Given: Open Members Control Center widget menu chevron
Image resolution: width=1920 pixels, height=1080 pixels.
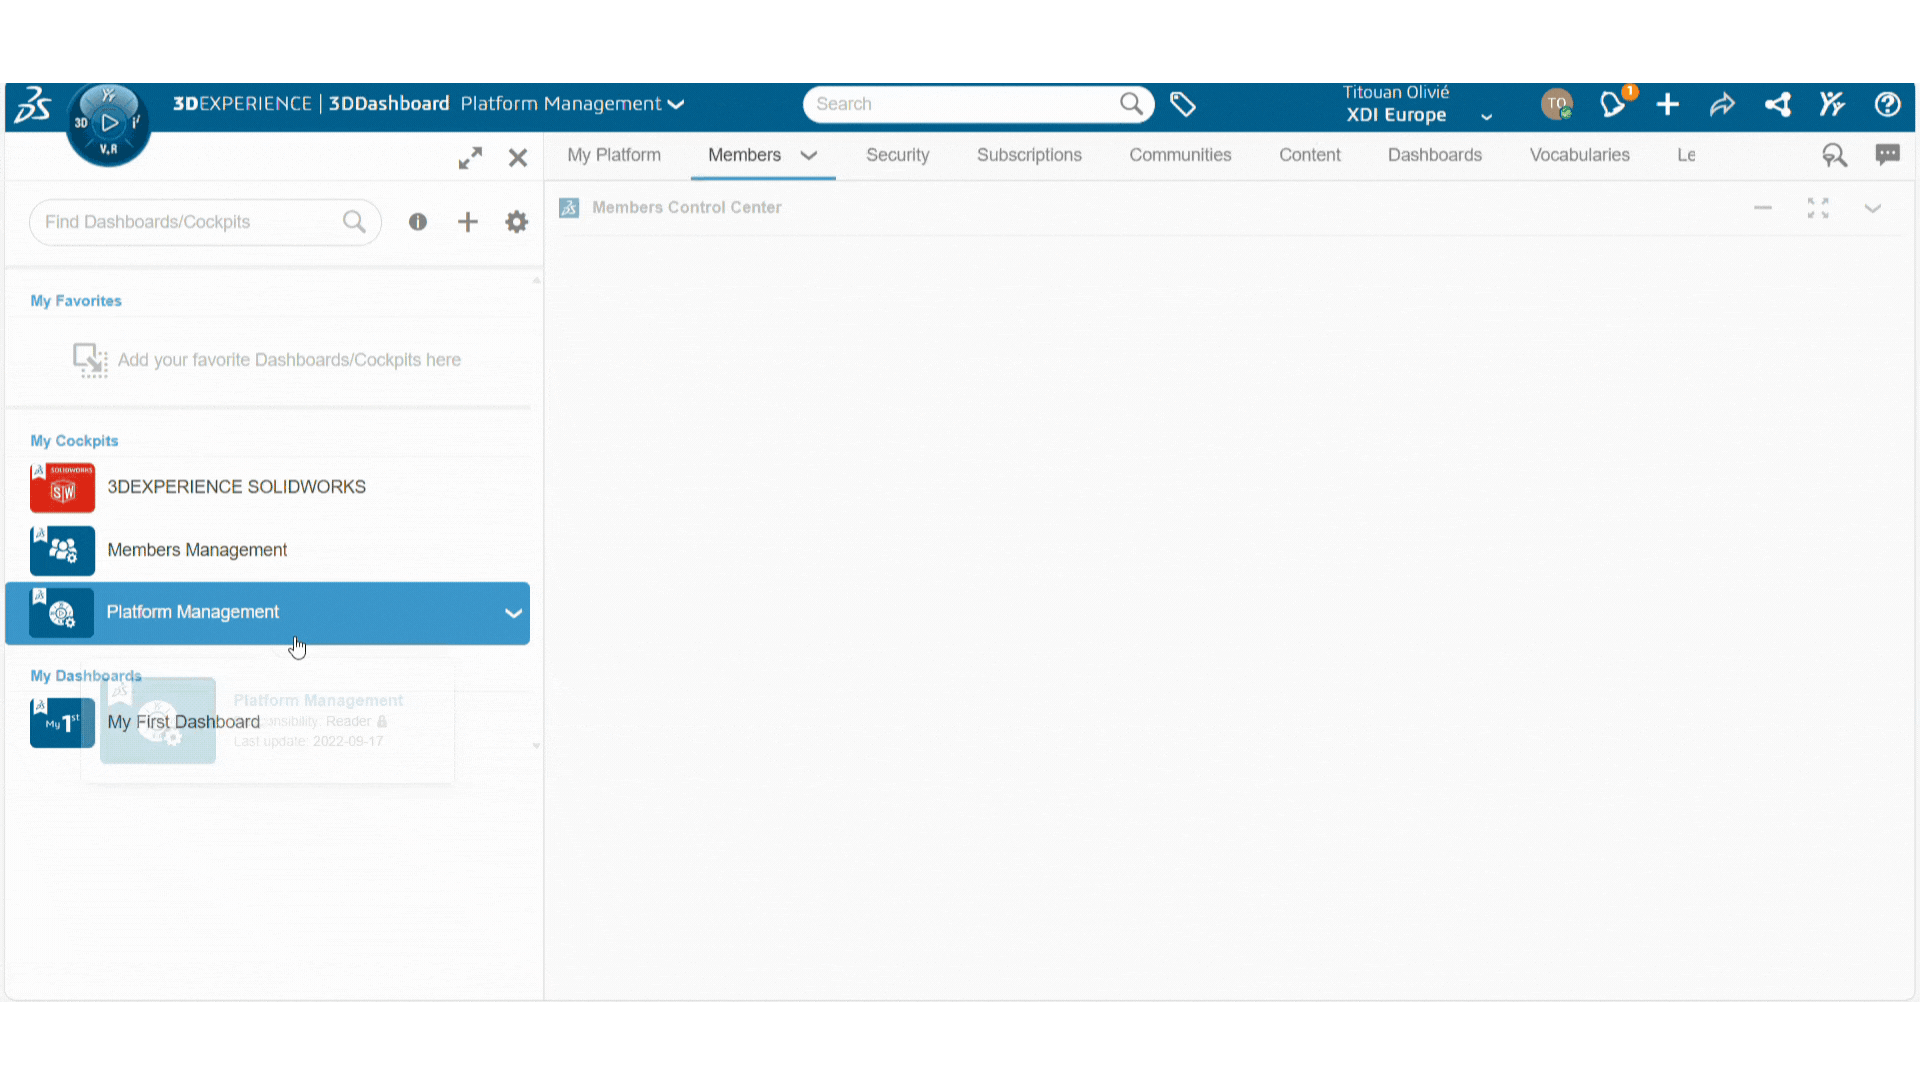Looking at the screenshot, I should 1872,208.
